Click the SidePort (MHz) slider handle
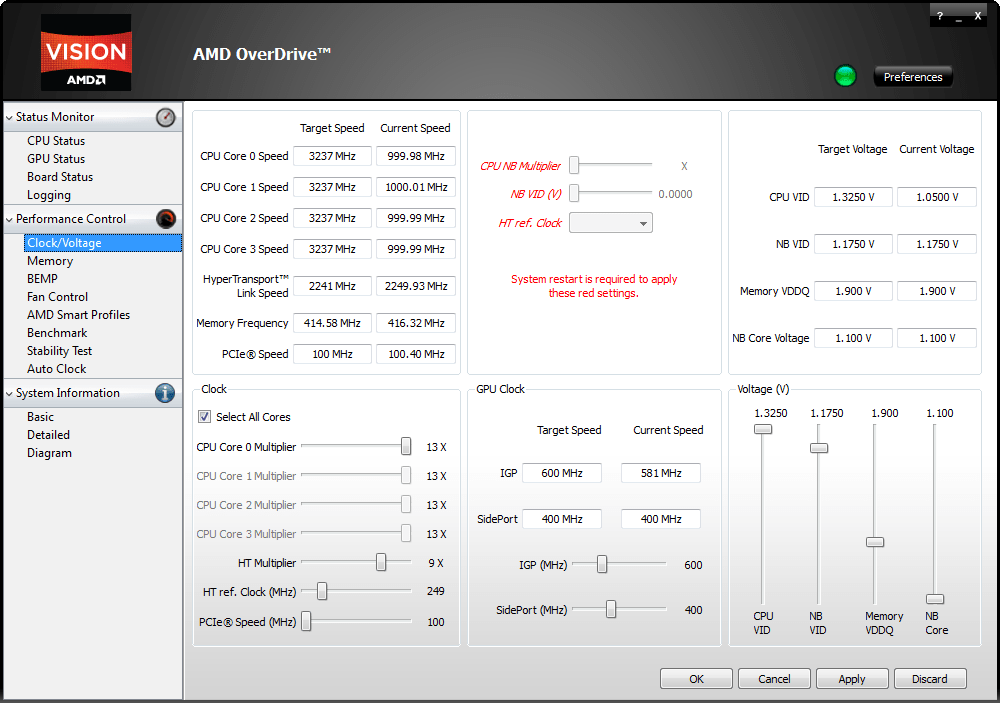 click(611, 609)
